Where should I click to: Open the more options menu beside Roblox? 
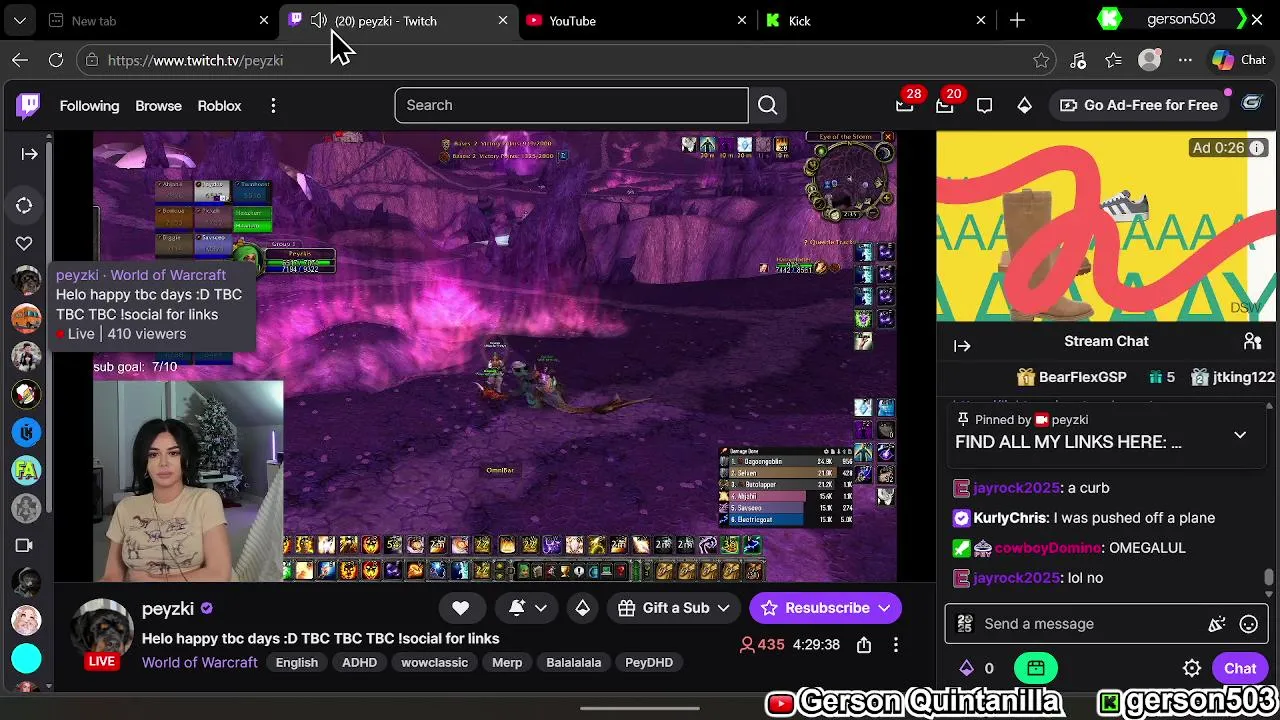pyautogui.click(x=273, y=105)
